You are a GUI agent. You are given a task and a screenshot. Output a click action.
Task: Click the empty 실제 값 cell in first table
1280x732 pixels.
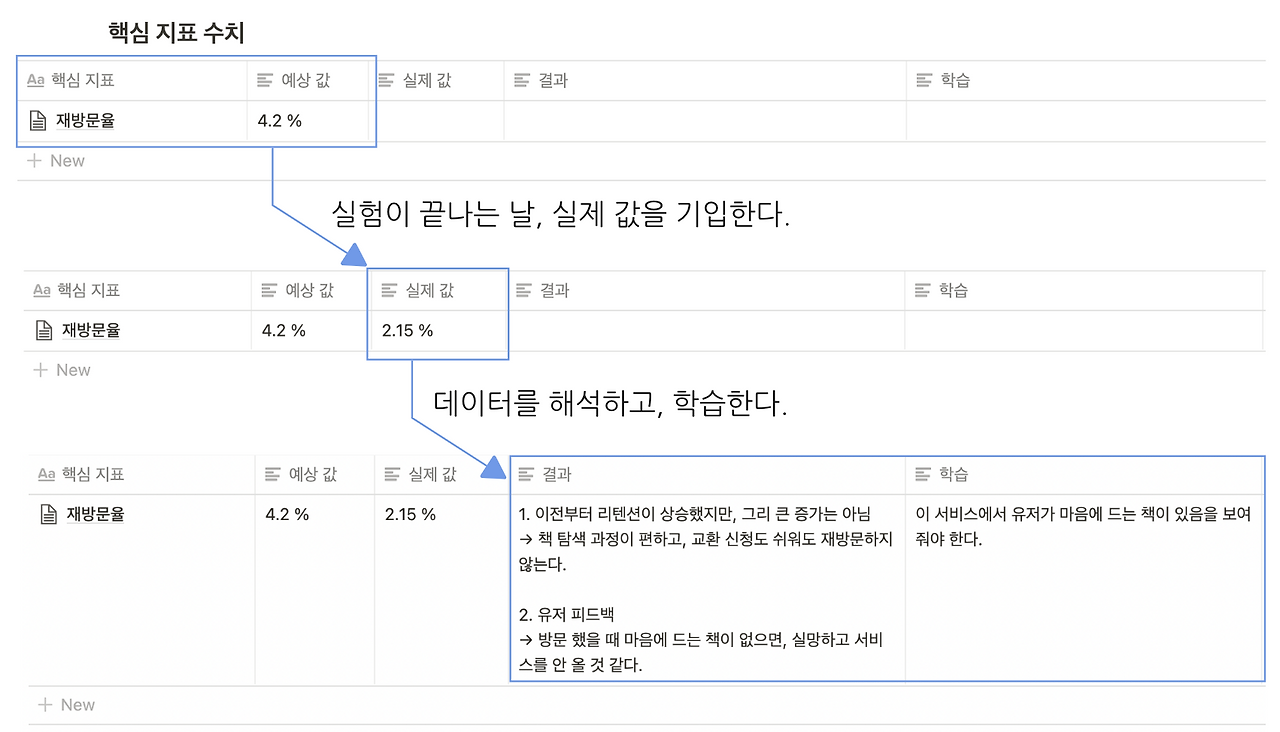440,121
